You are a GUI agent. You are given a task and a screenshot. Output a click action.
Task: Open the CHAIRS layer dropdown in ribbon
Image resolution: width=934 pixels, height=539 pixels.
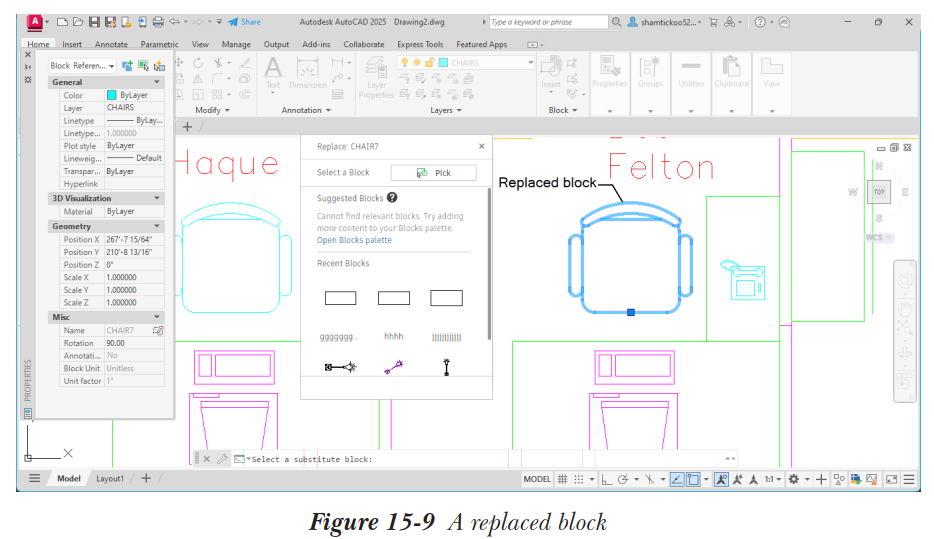coord(530,63)
